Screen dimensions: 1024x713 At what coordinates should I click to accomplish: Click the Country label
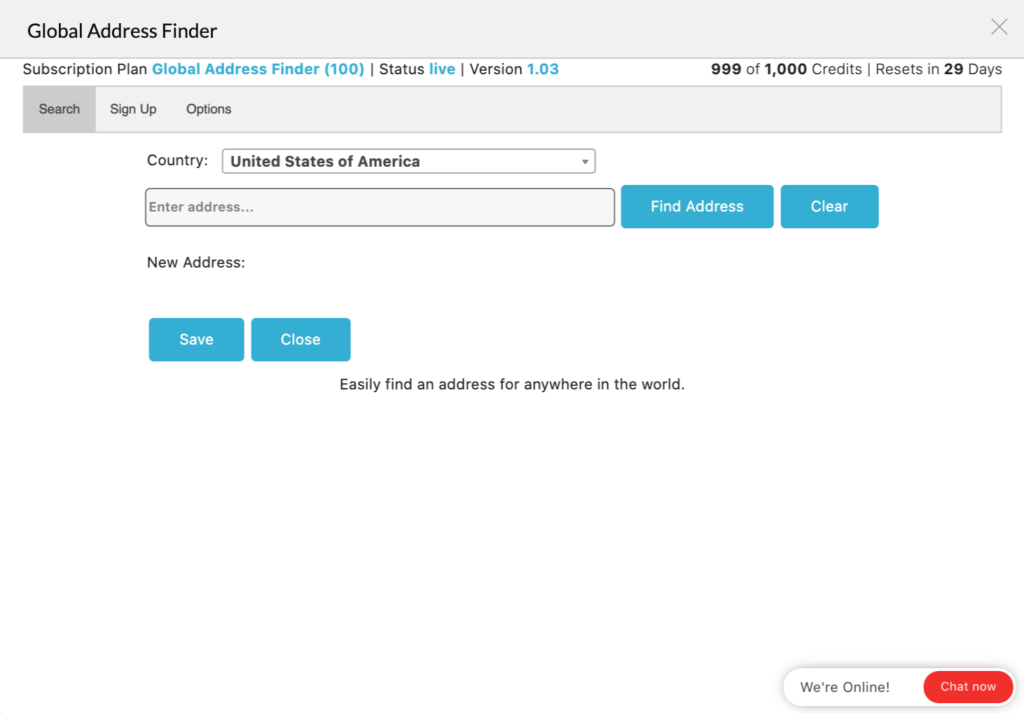tap(177, 161)
